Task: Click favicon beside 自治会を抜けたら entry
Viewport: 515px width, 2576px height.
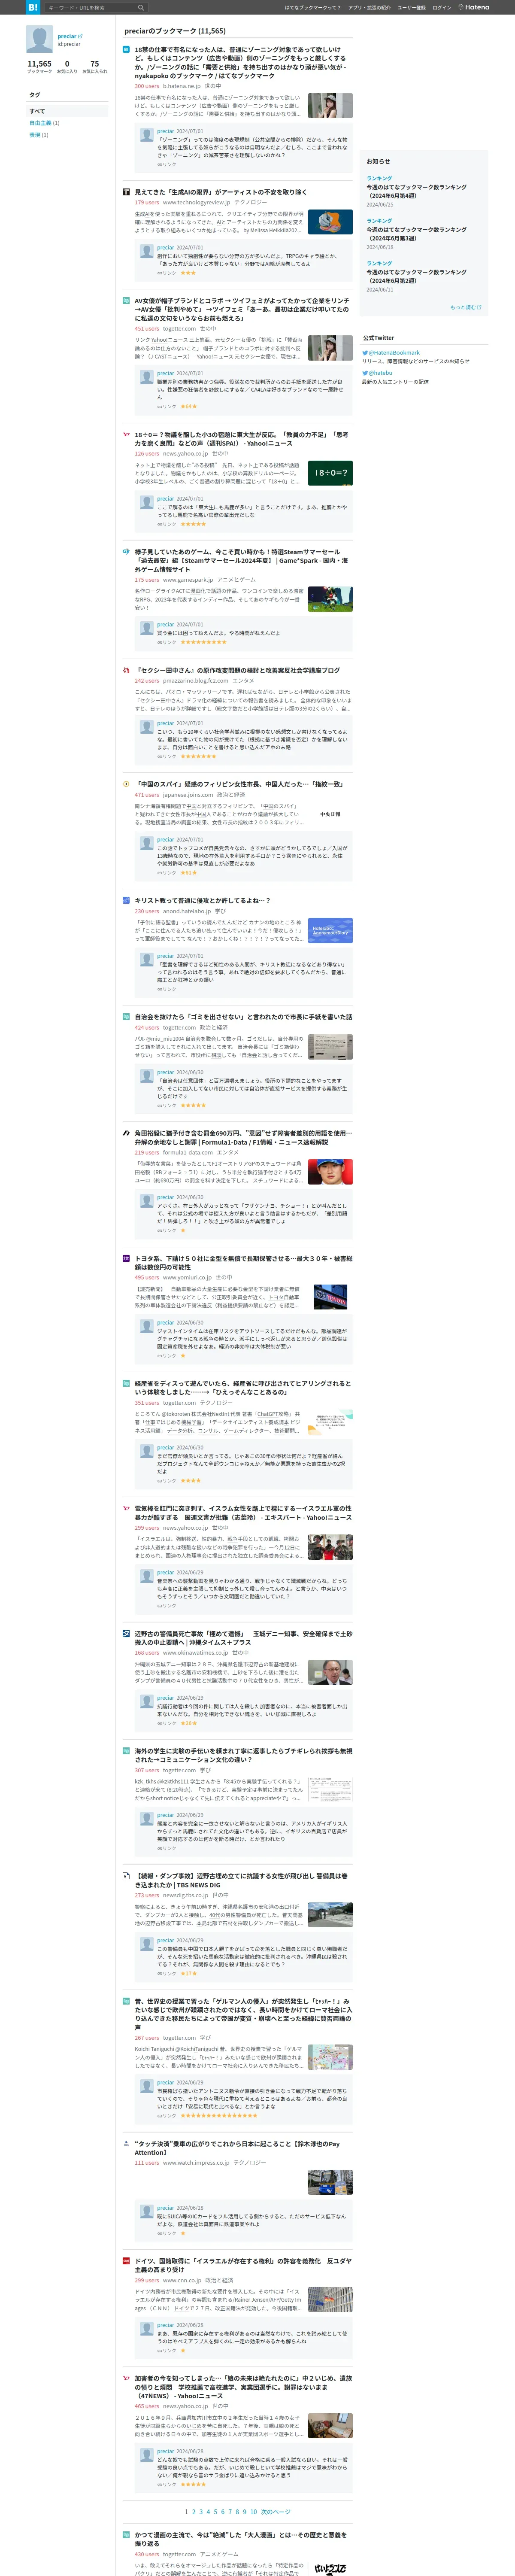Action: pyautogui.click(x=126, y=1017)
